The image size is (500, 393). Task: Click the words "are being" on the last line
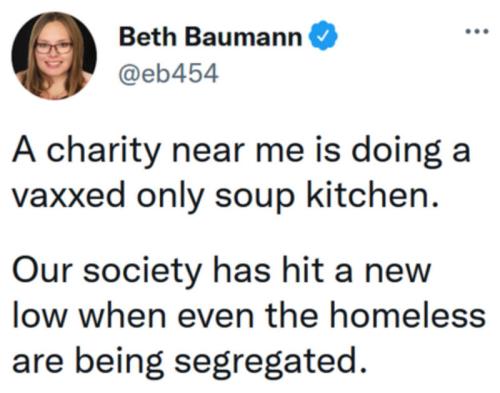point(88,363)
